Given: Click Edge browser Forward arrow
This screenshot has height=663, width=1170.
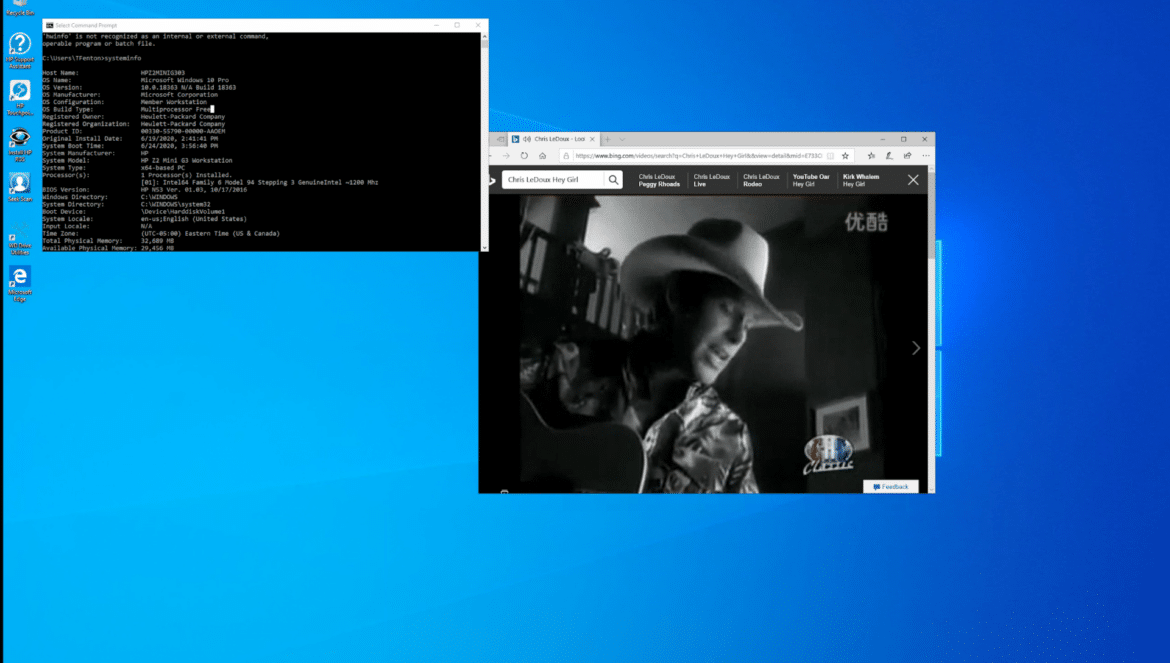Looking at the screenshot, I should pos(506,156).
